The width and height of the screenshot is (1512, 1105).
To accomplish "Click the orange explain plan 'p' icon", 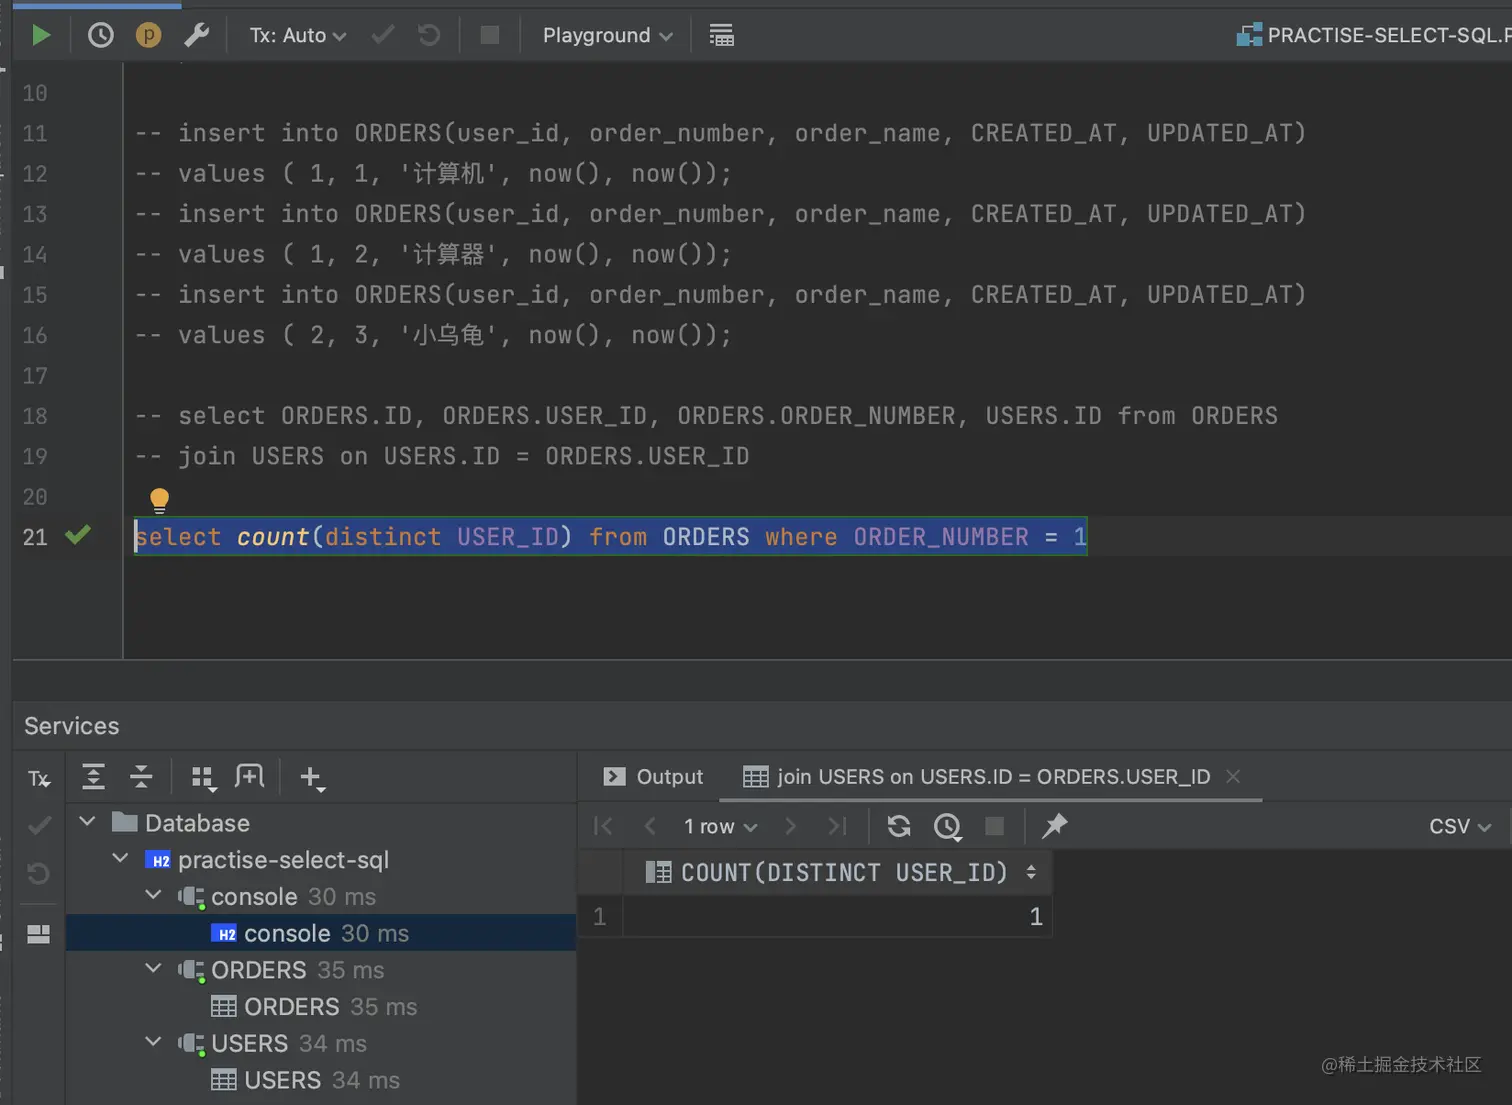I will 148,35.
